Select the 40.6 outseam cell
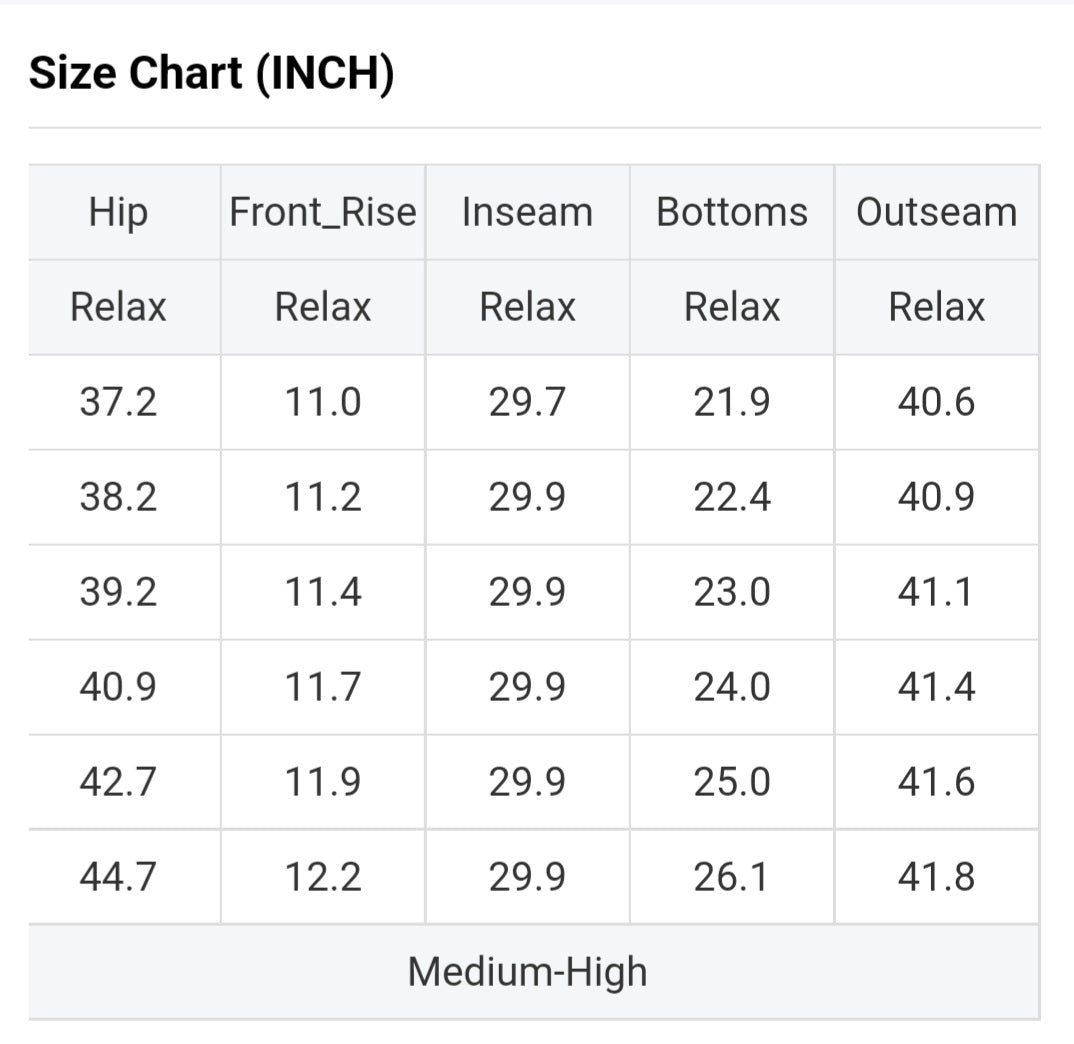1074x1044 pixels. click(x=937, y=402)
